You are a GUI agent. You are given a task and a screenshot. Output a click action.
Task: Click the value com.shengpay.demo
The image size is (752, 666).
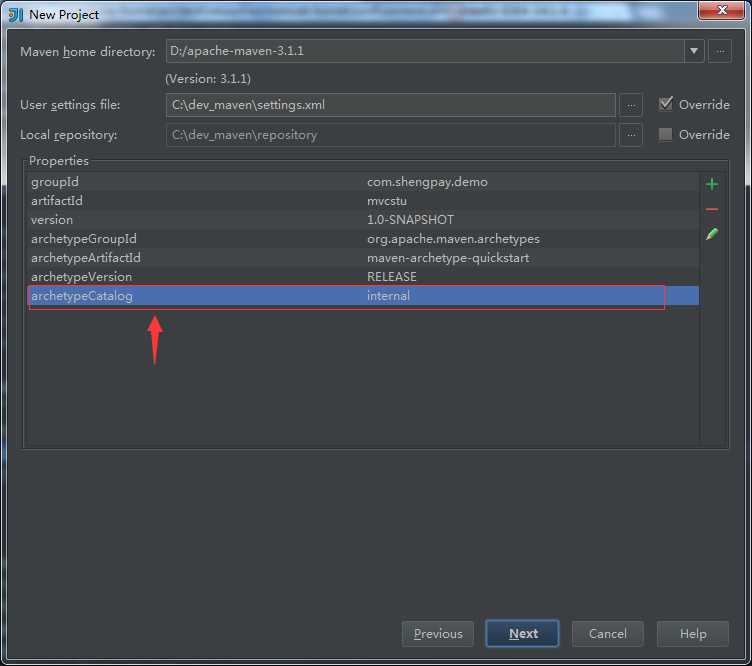coord(427,182)
